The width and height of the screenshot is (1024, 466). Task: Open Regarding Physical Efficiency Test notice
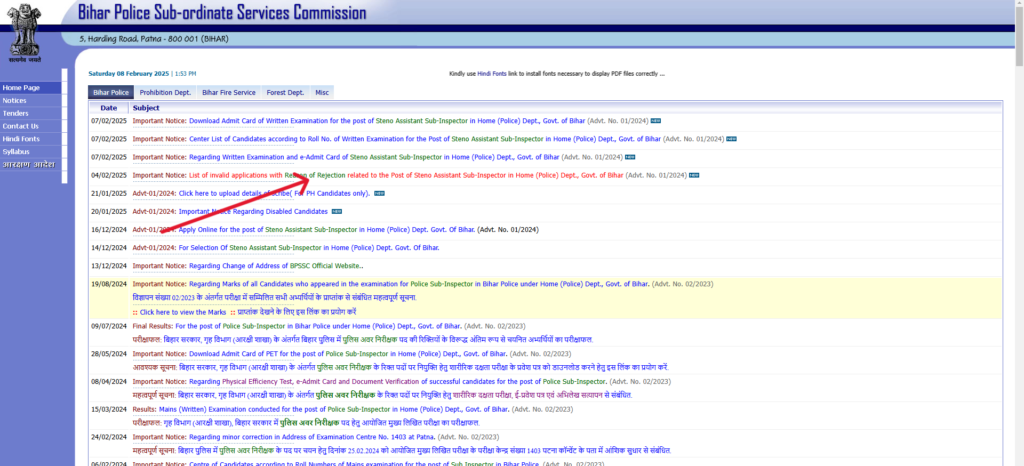click(x=398, y=381)
